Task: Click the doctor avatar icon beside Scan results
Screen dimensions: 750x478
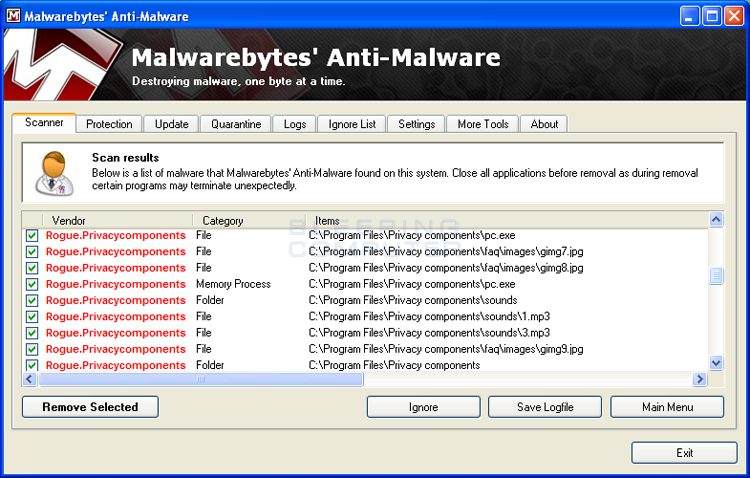Action: pyautogui.click(x=55, y=173)
